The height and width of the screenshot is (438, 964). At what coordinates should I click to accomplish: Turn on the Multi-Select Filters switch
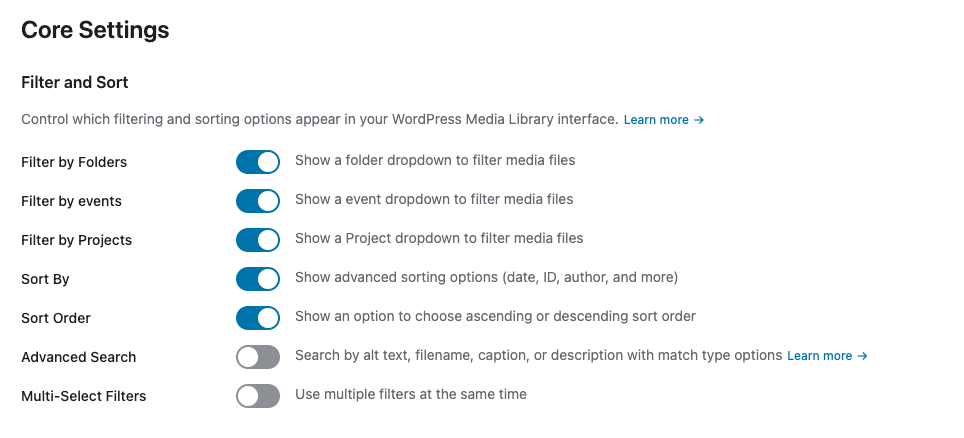[257, 396]
